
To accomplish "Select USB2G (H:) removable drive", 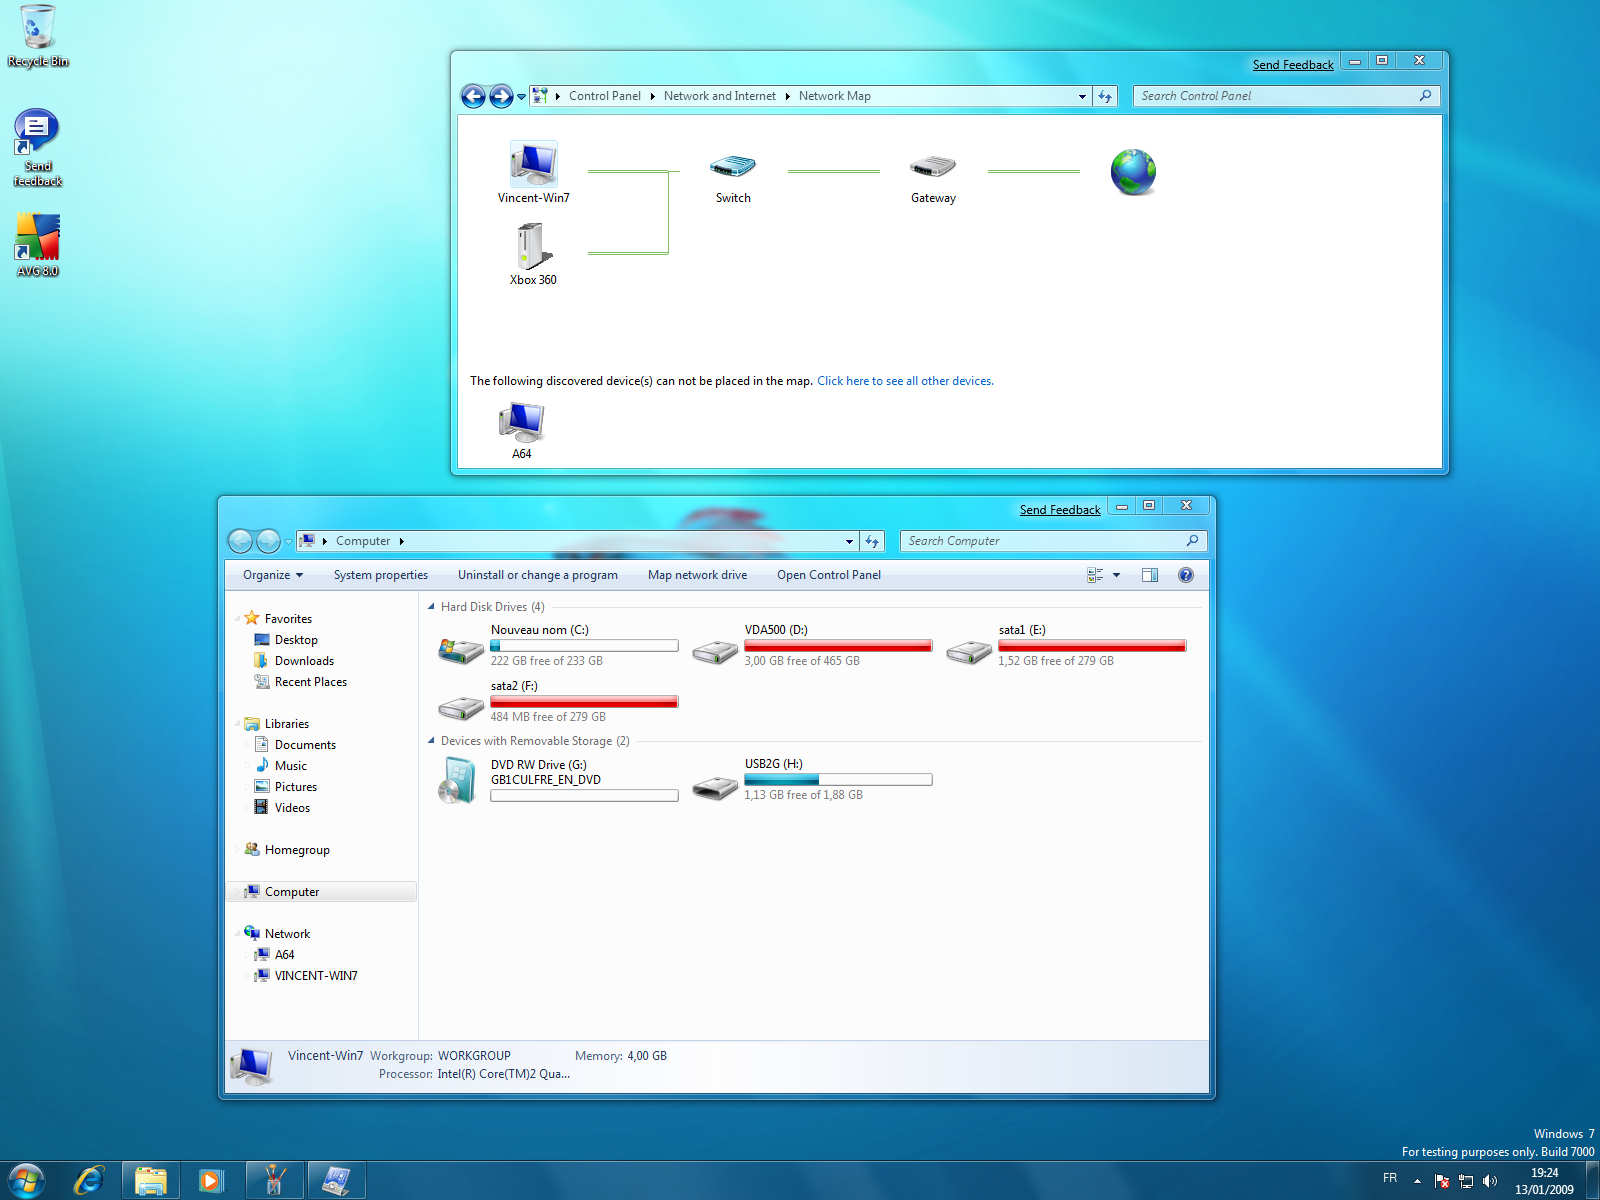I will tap(812, 780).
